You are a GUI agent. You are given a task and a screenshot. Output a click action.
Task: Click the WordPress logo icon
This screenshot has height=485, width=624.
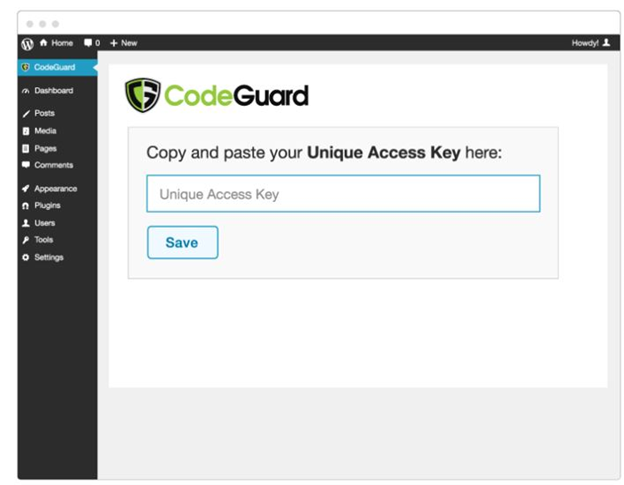click(27, 43)
